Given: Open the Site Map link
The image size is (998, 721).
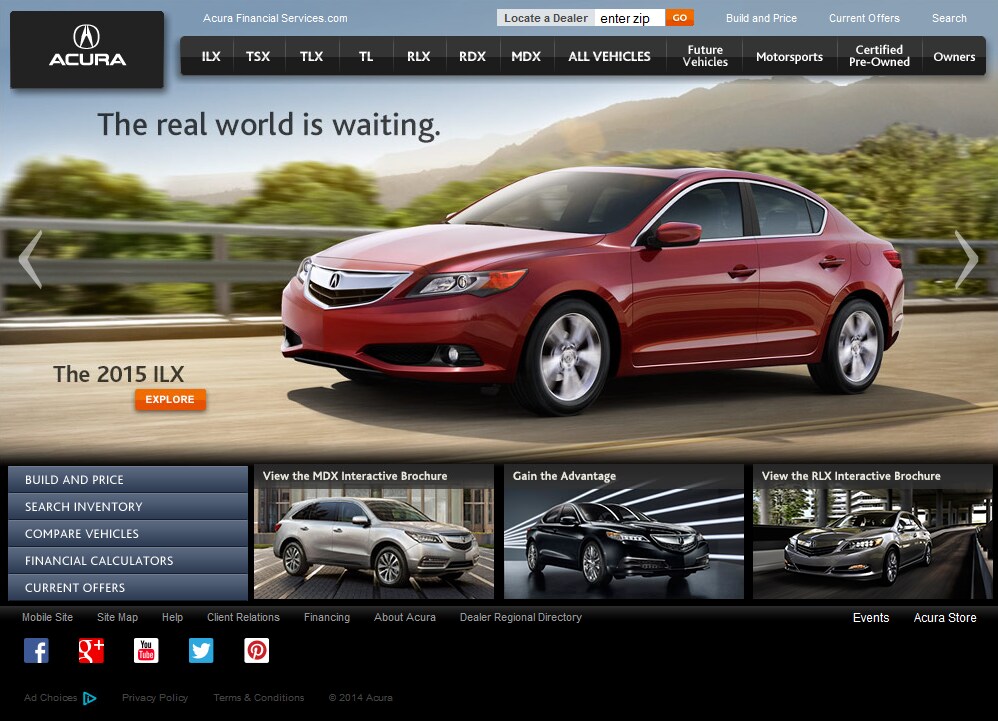Looking at the screenshot, I should coord(117,617).
